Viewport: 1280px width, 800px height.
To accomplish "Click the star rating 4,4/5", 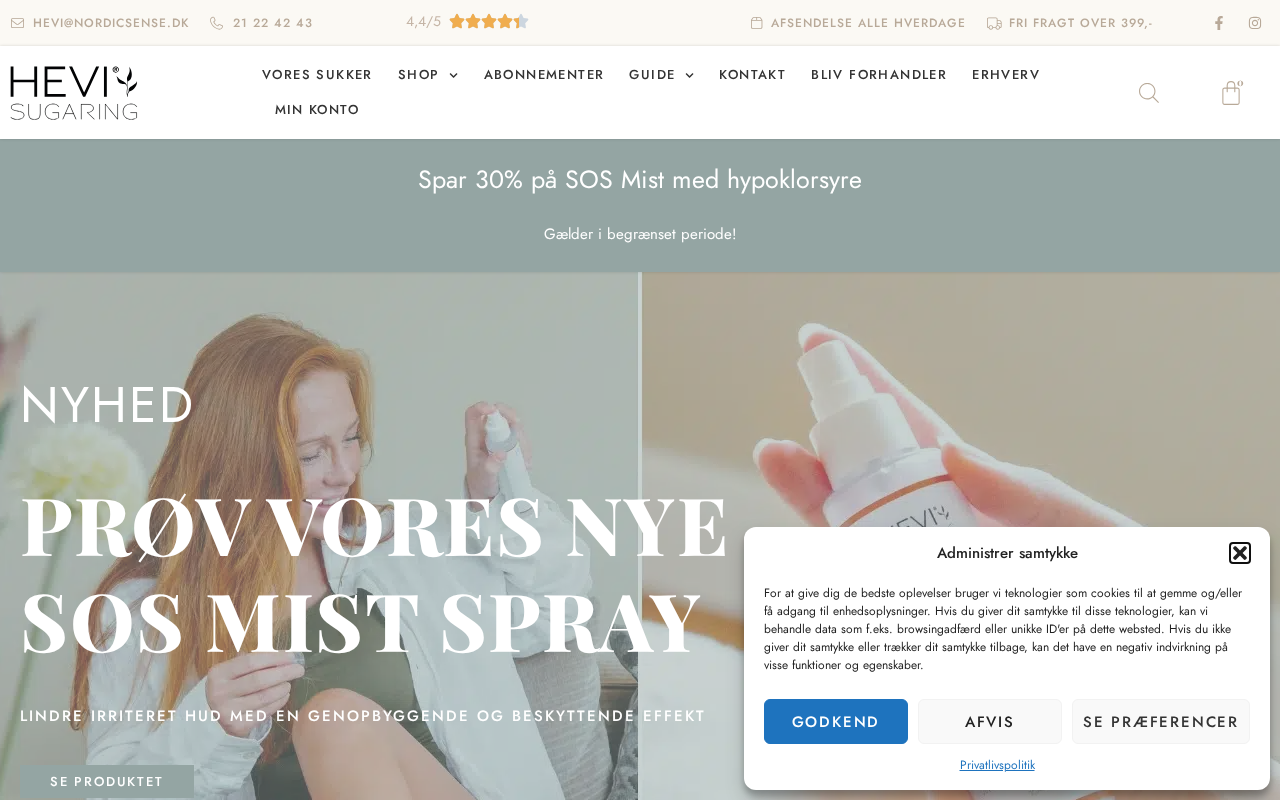I will [x=467, y=21].
